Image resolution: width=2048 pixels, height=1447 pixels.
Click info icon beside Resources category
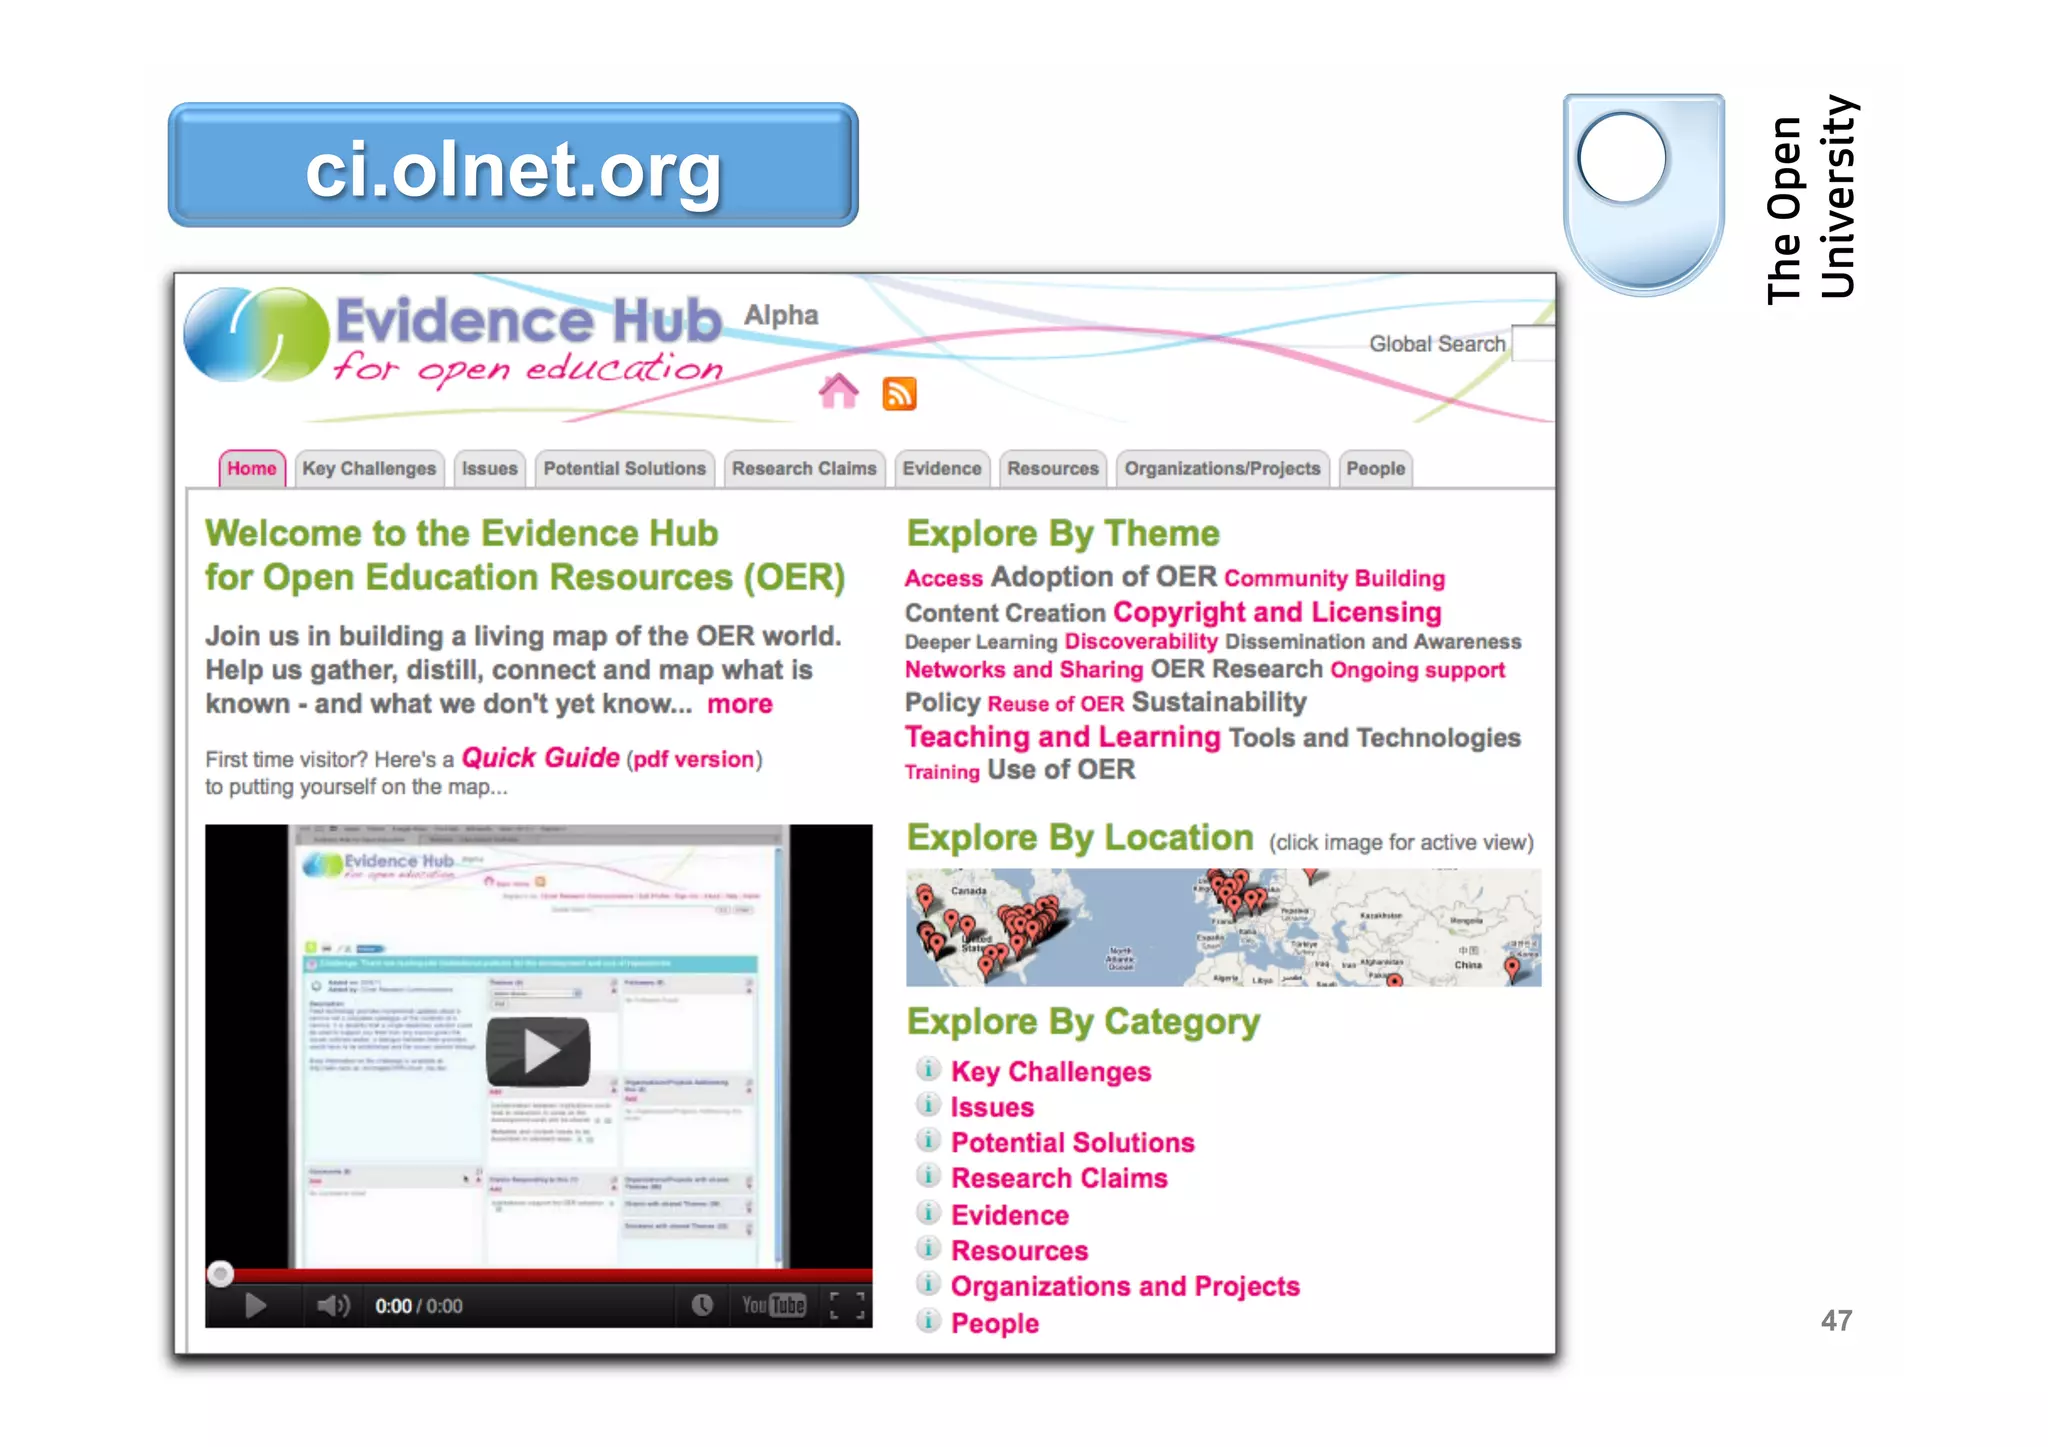[x=928, y=1248]
